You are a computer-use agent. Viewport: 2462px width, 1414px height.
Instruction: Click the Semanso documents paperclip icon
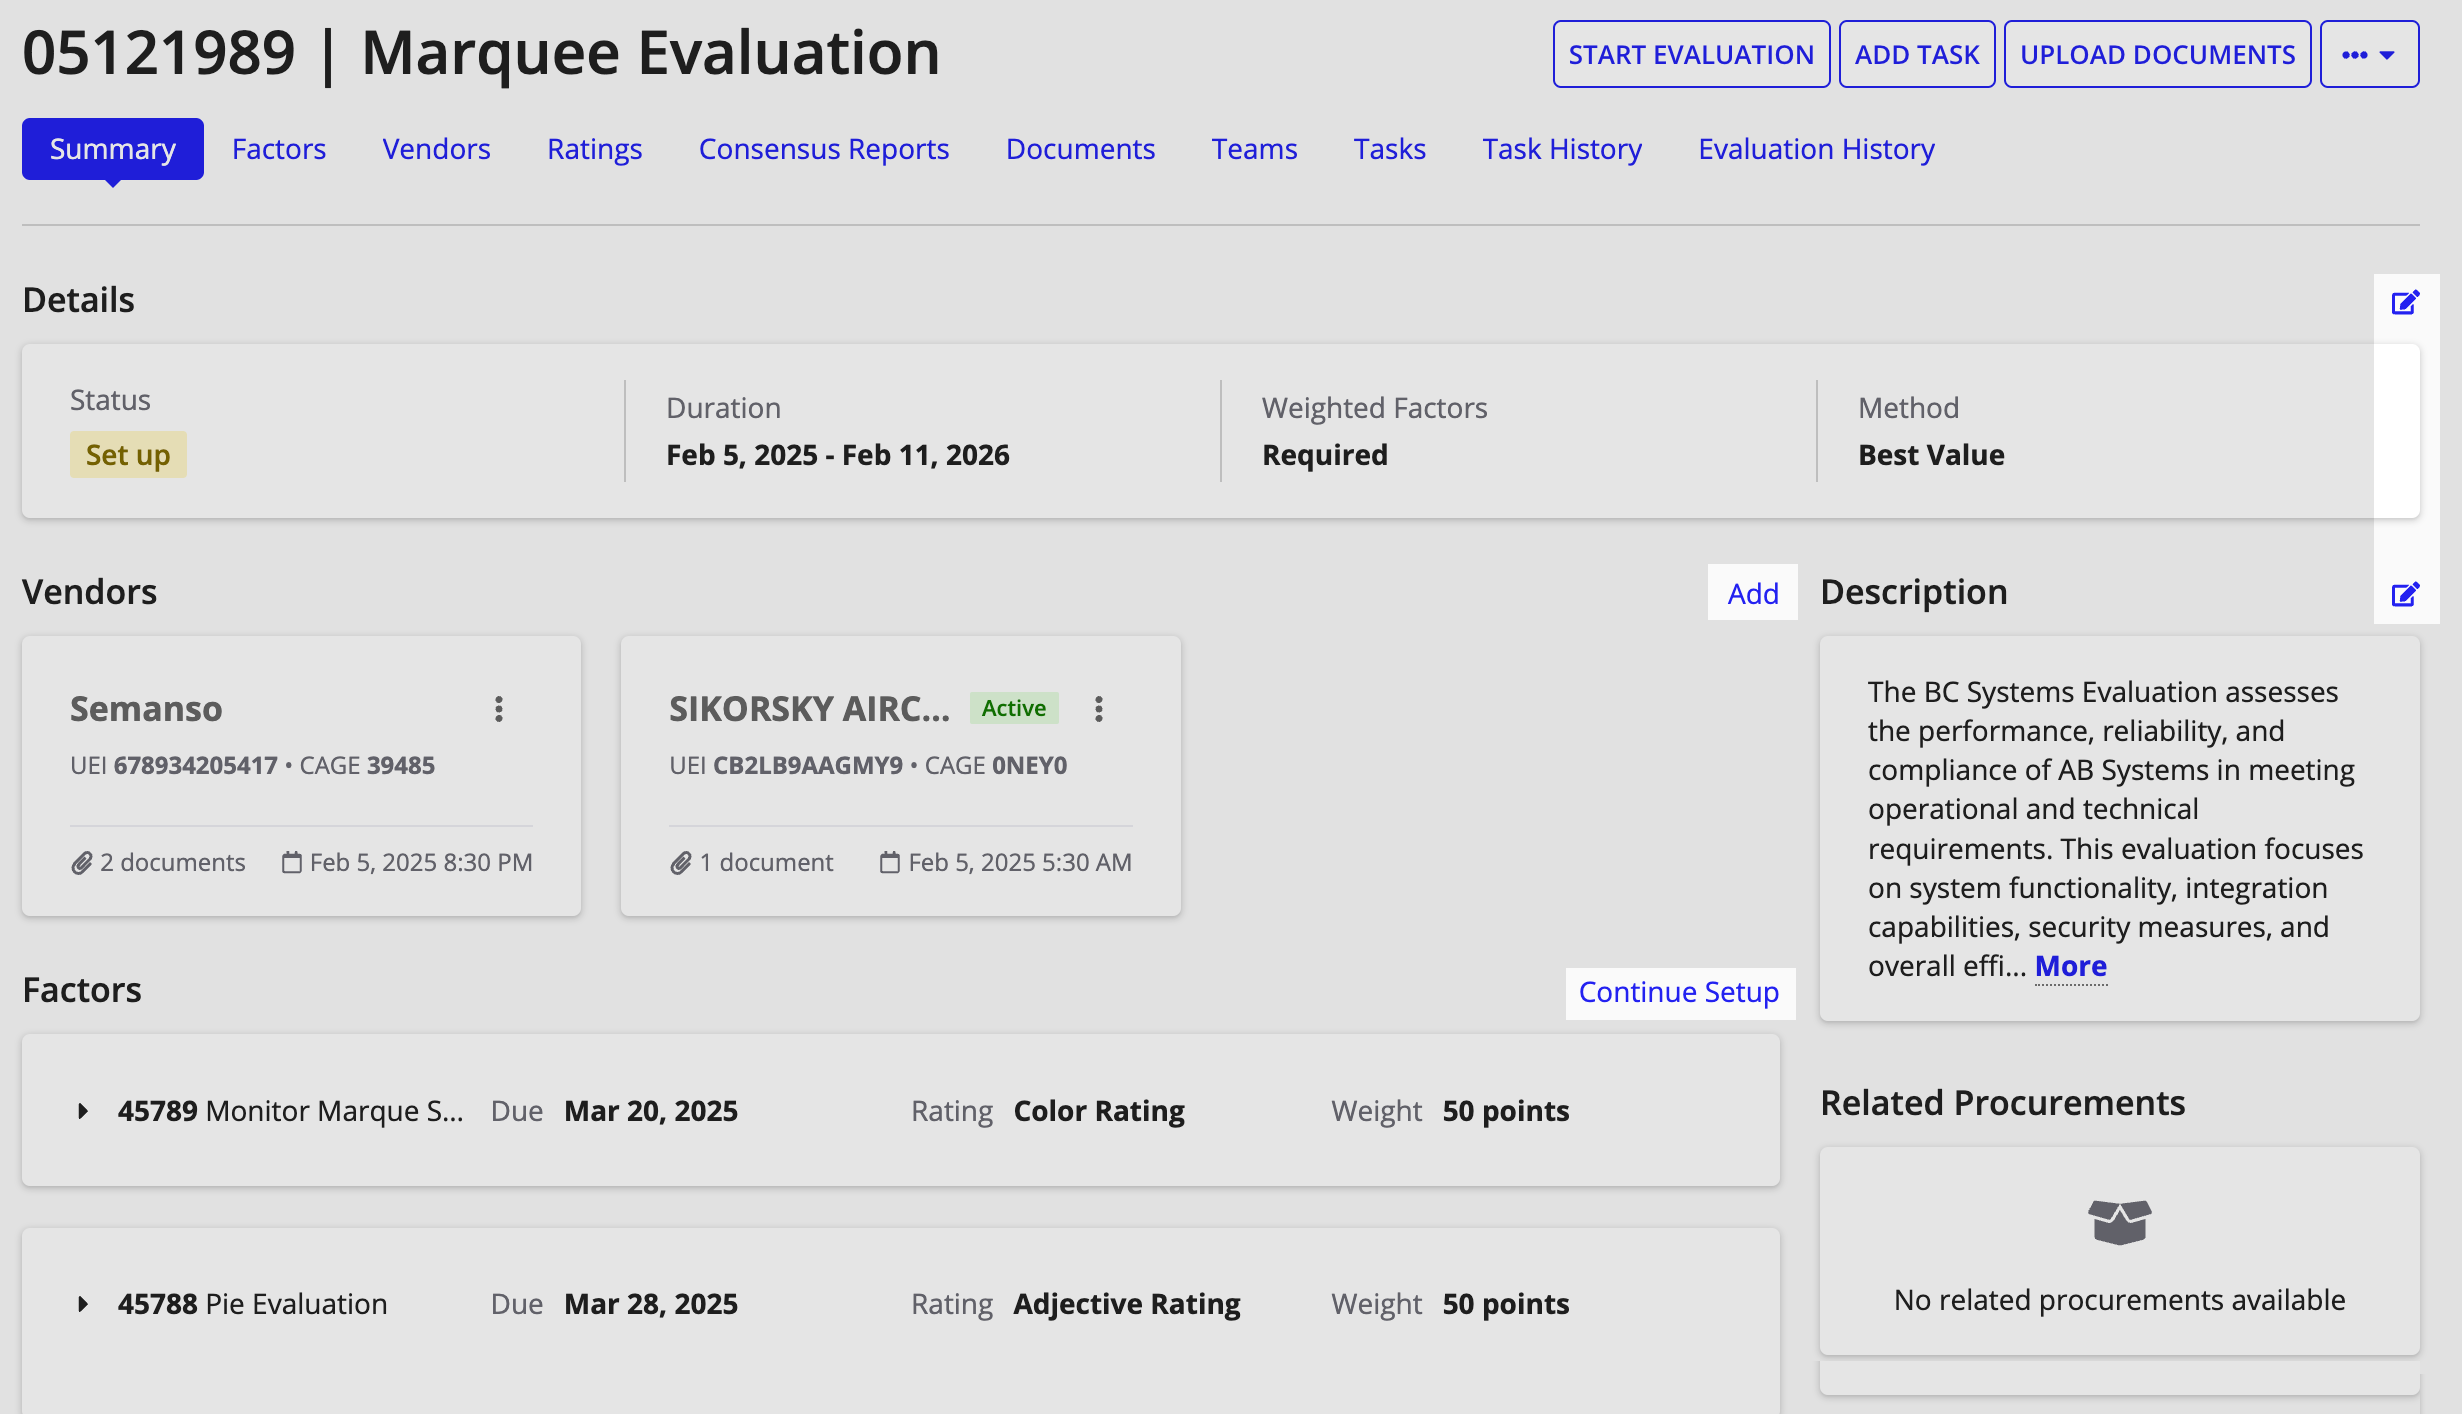pos(82,863)
